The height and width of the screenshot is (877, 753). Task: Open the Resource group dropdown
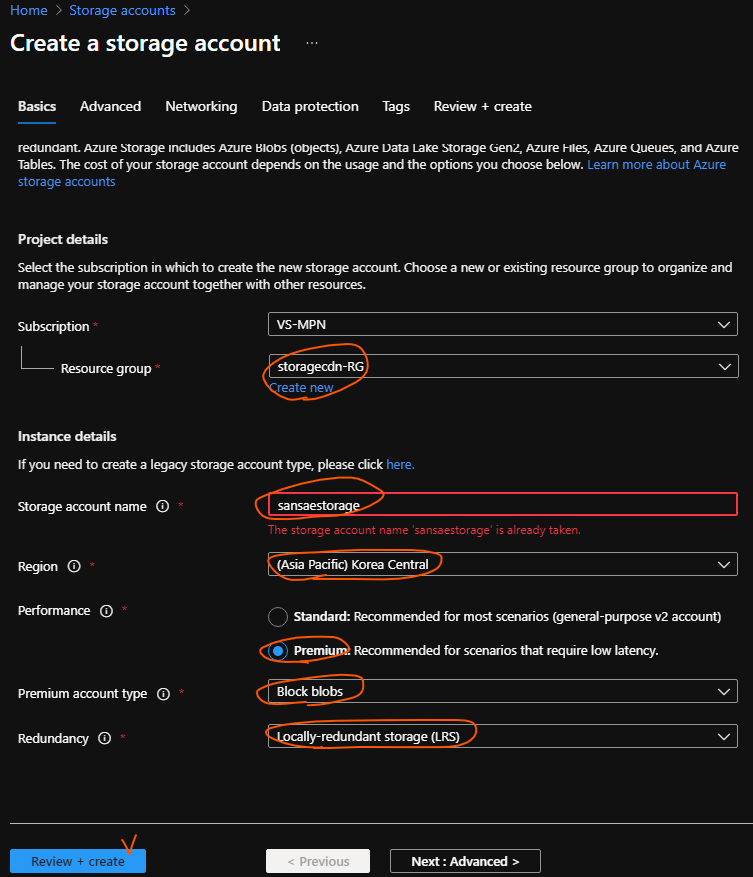502,367
